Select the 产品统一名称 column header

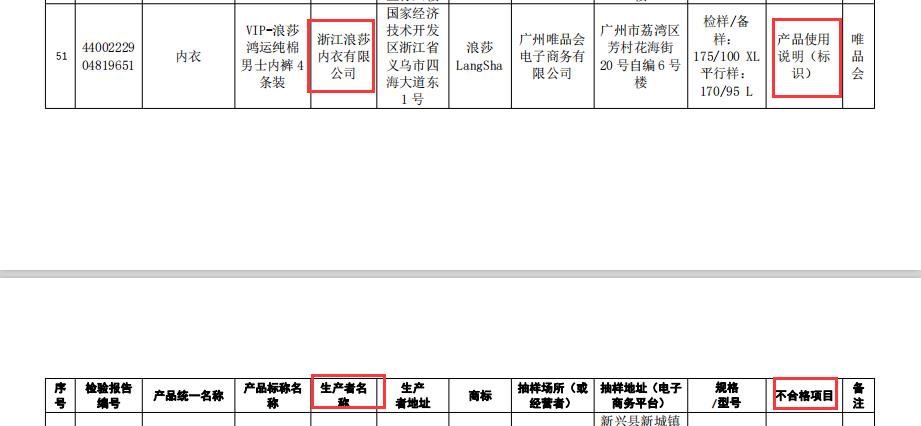coord(188,395)
